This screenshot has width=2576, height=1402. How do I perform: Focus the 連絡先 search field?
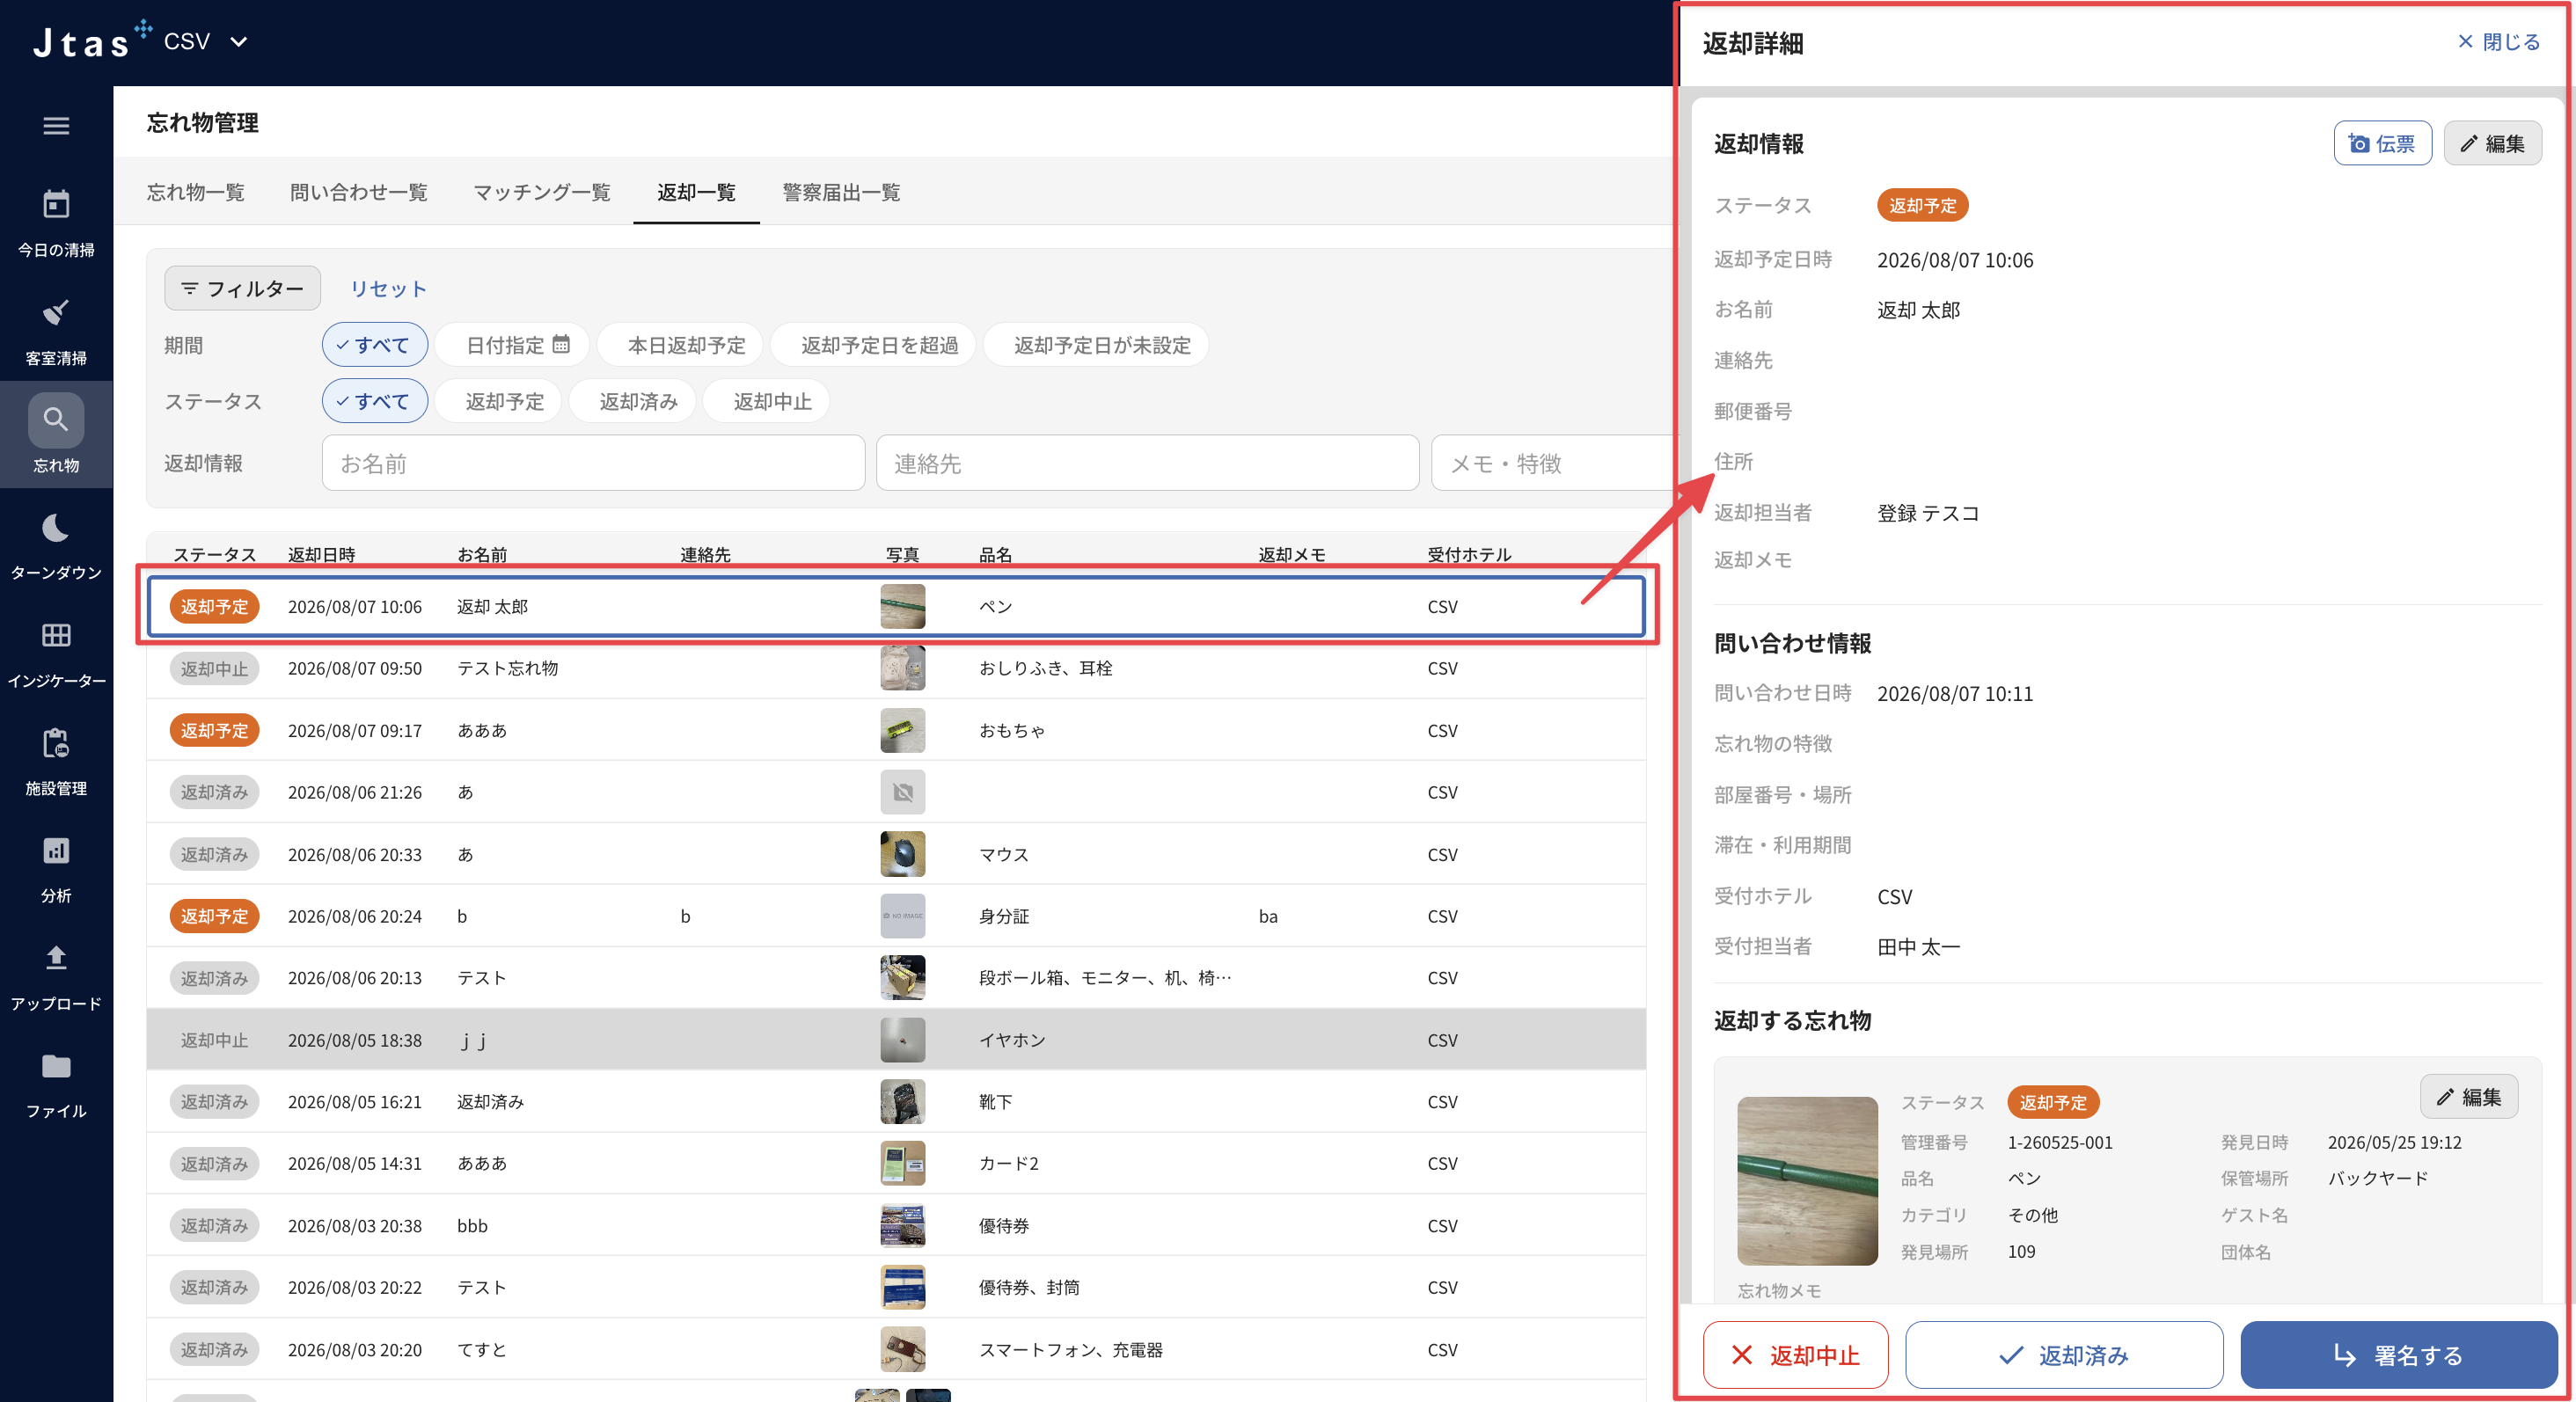click(x=1147, y=463)
